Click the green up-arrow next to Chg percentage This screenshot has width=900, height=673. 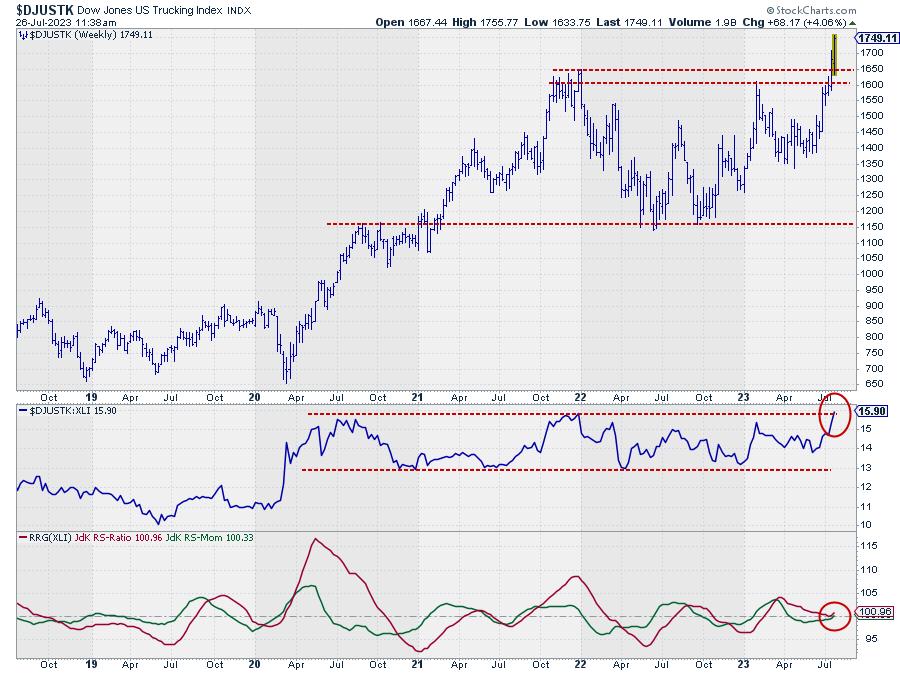pyautogui.click(x=851, y=22)
